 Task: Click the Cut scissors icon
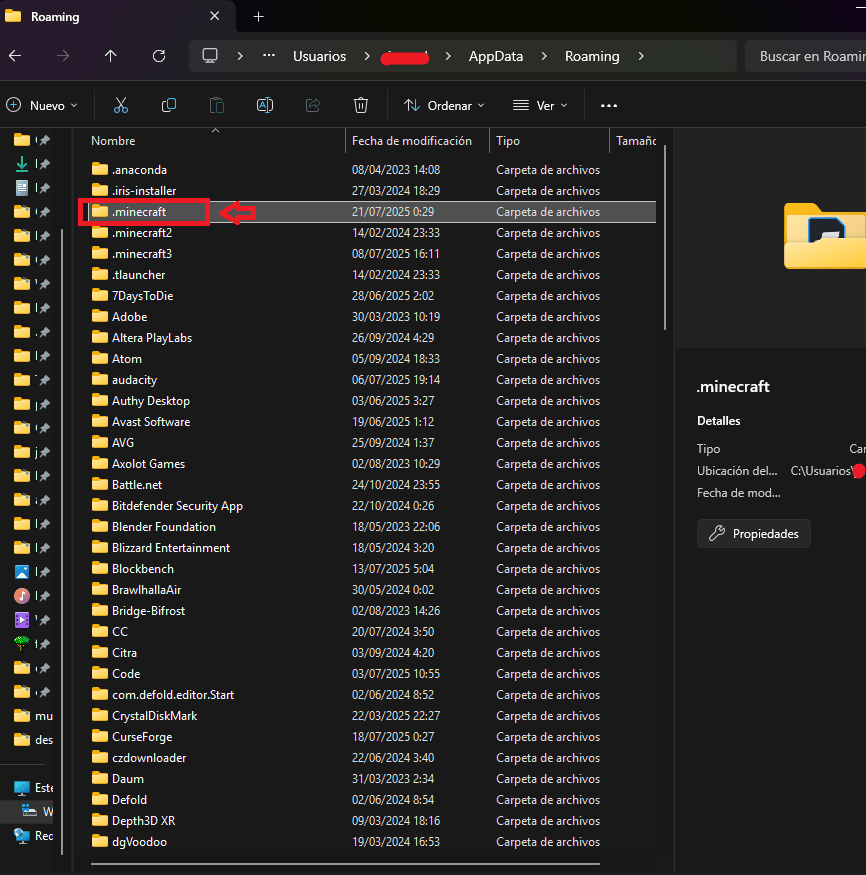pos(121,105)
